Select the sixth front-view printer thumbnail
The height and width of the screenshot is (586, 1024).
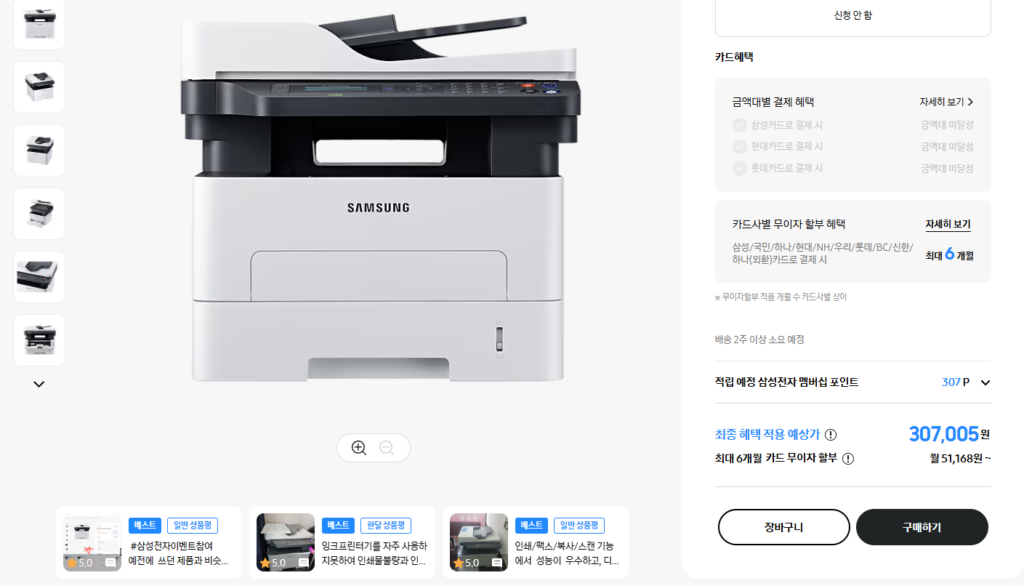pos(39,340)
